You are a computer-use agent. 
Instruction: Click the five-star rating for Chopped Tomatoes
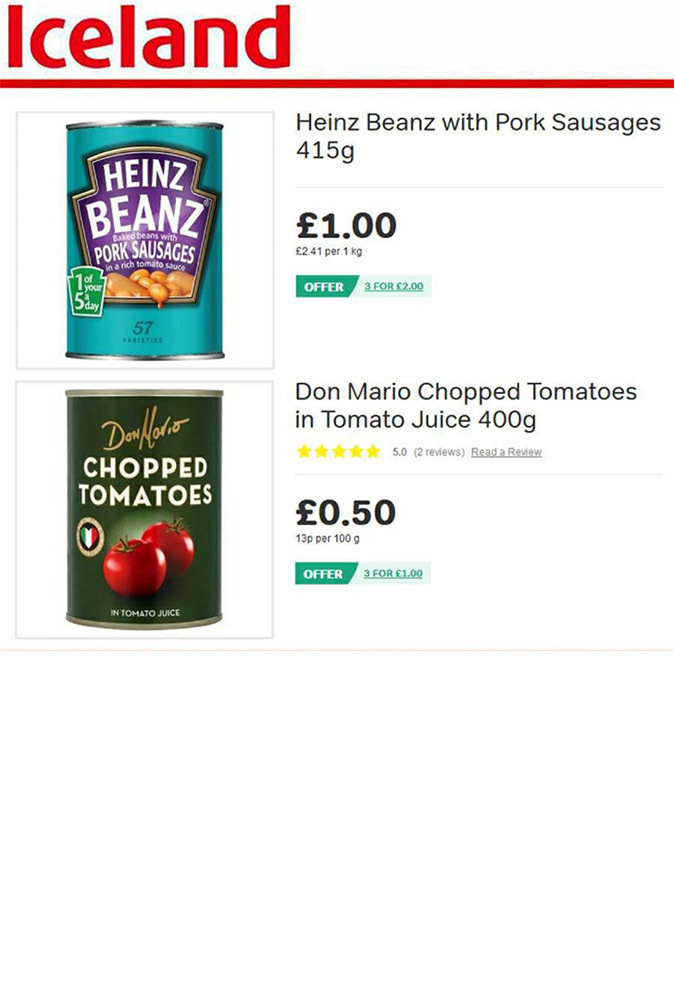[339, 452]
